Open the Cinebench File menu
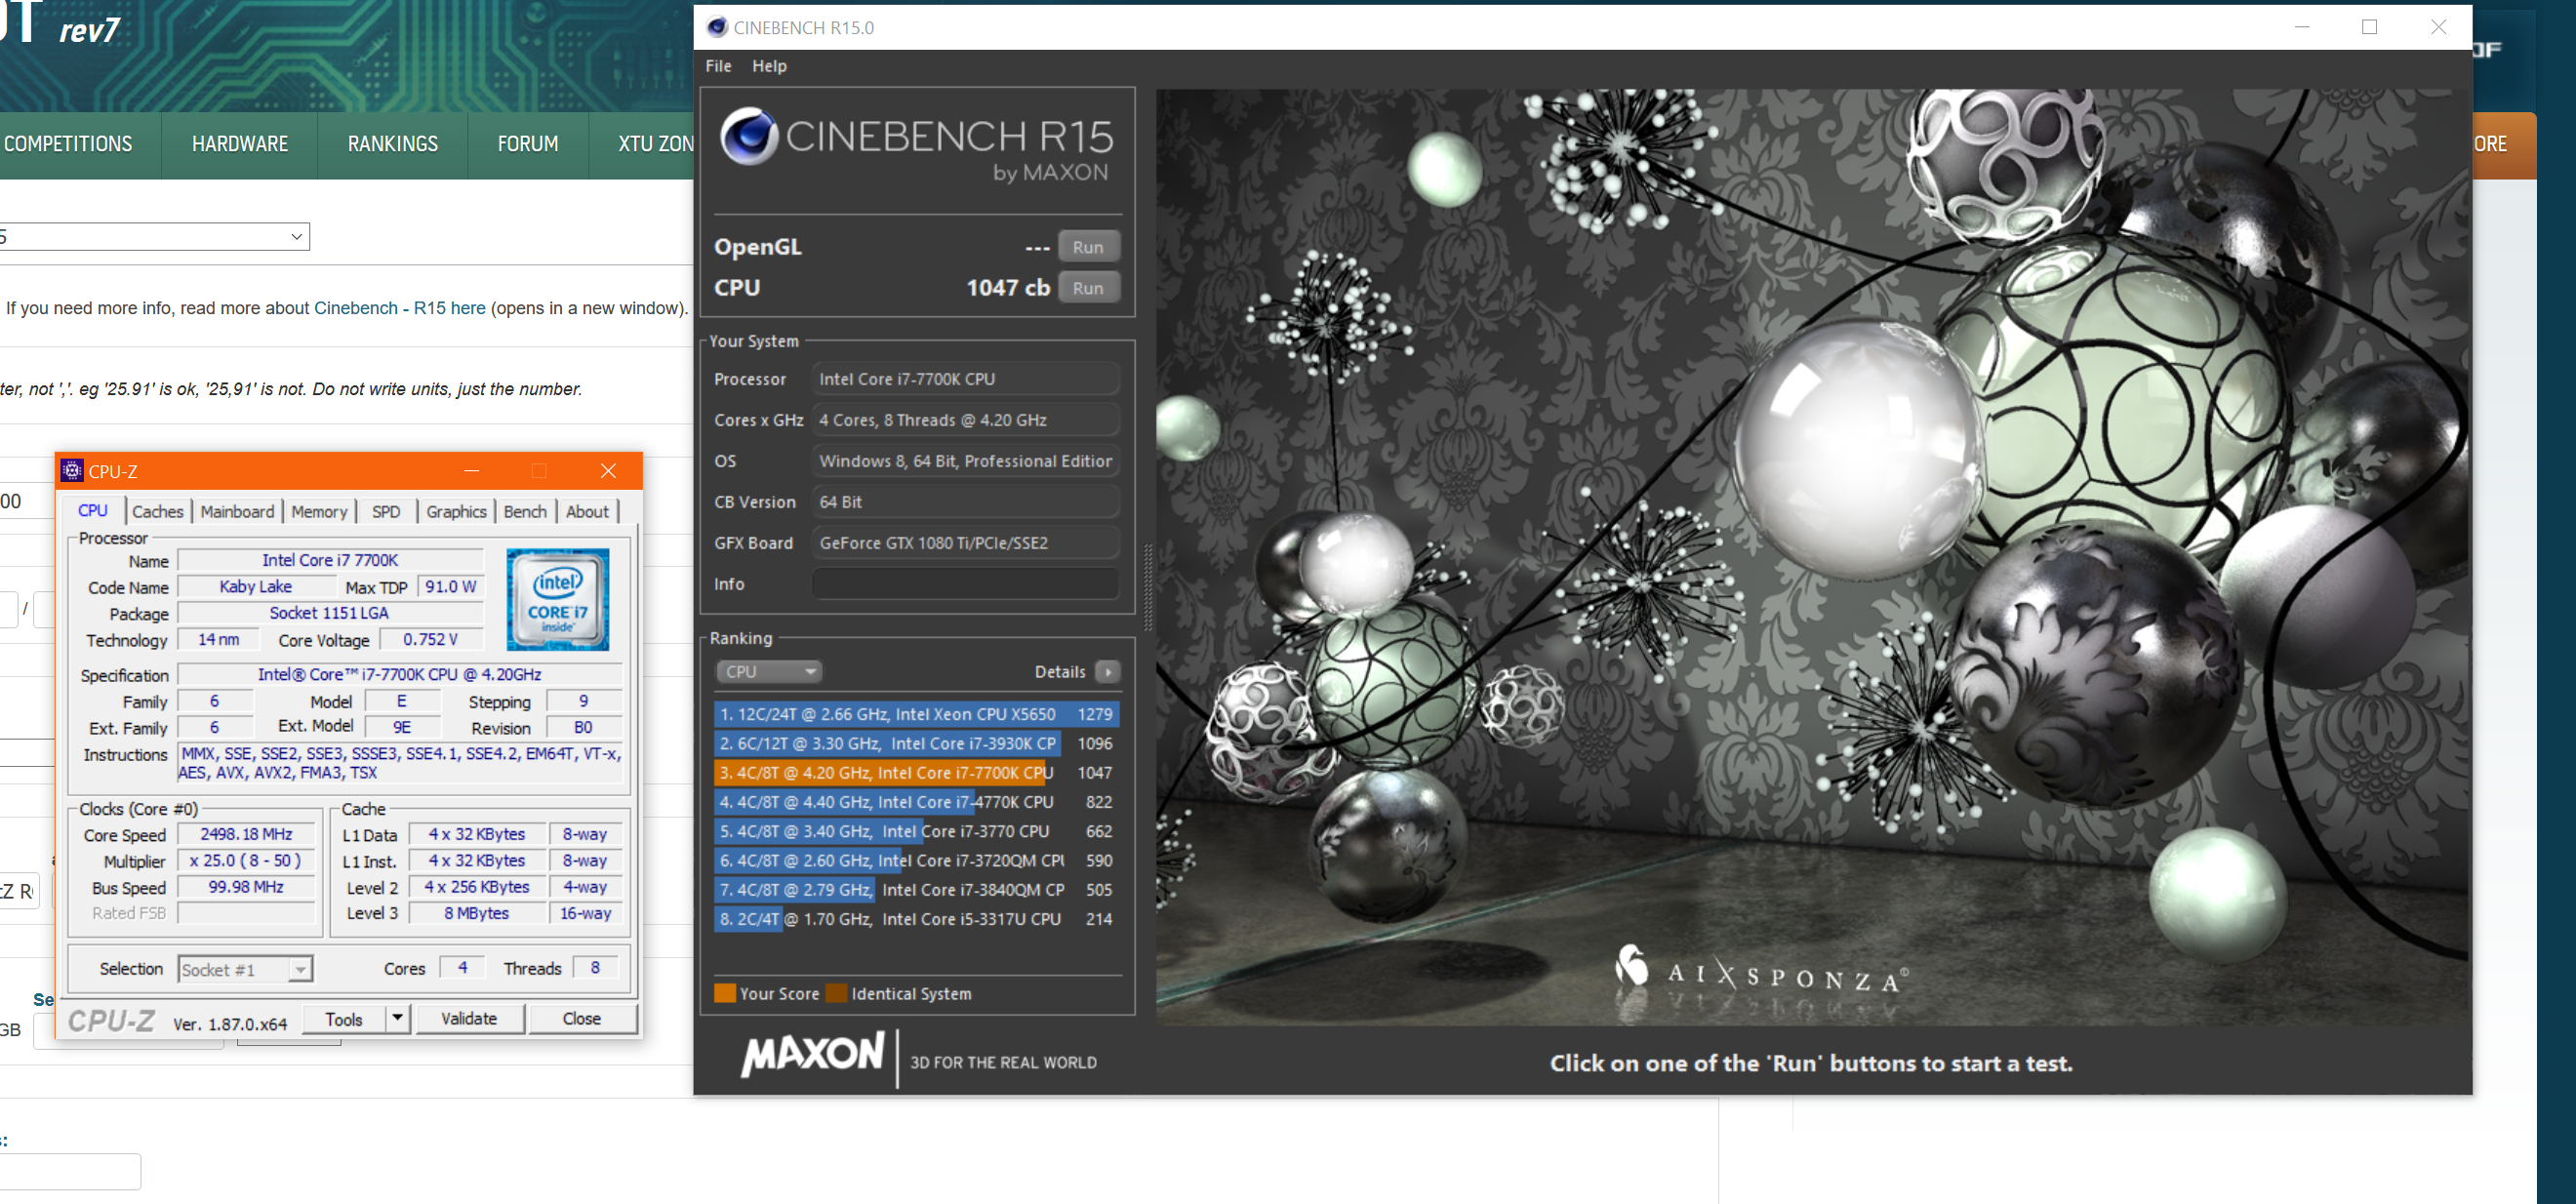 point(718,66)
